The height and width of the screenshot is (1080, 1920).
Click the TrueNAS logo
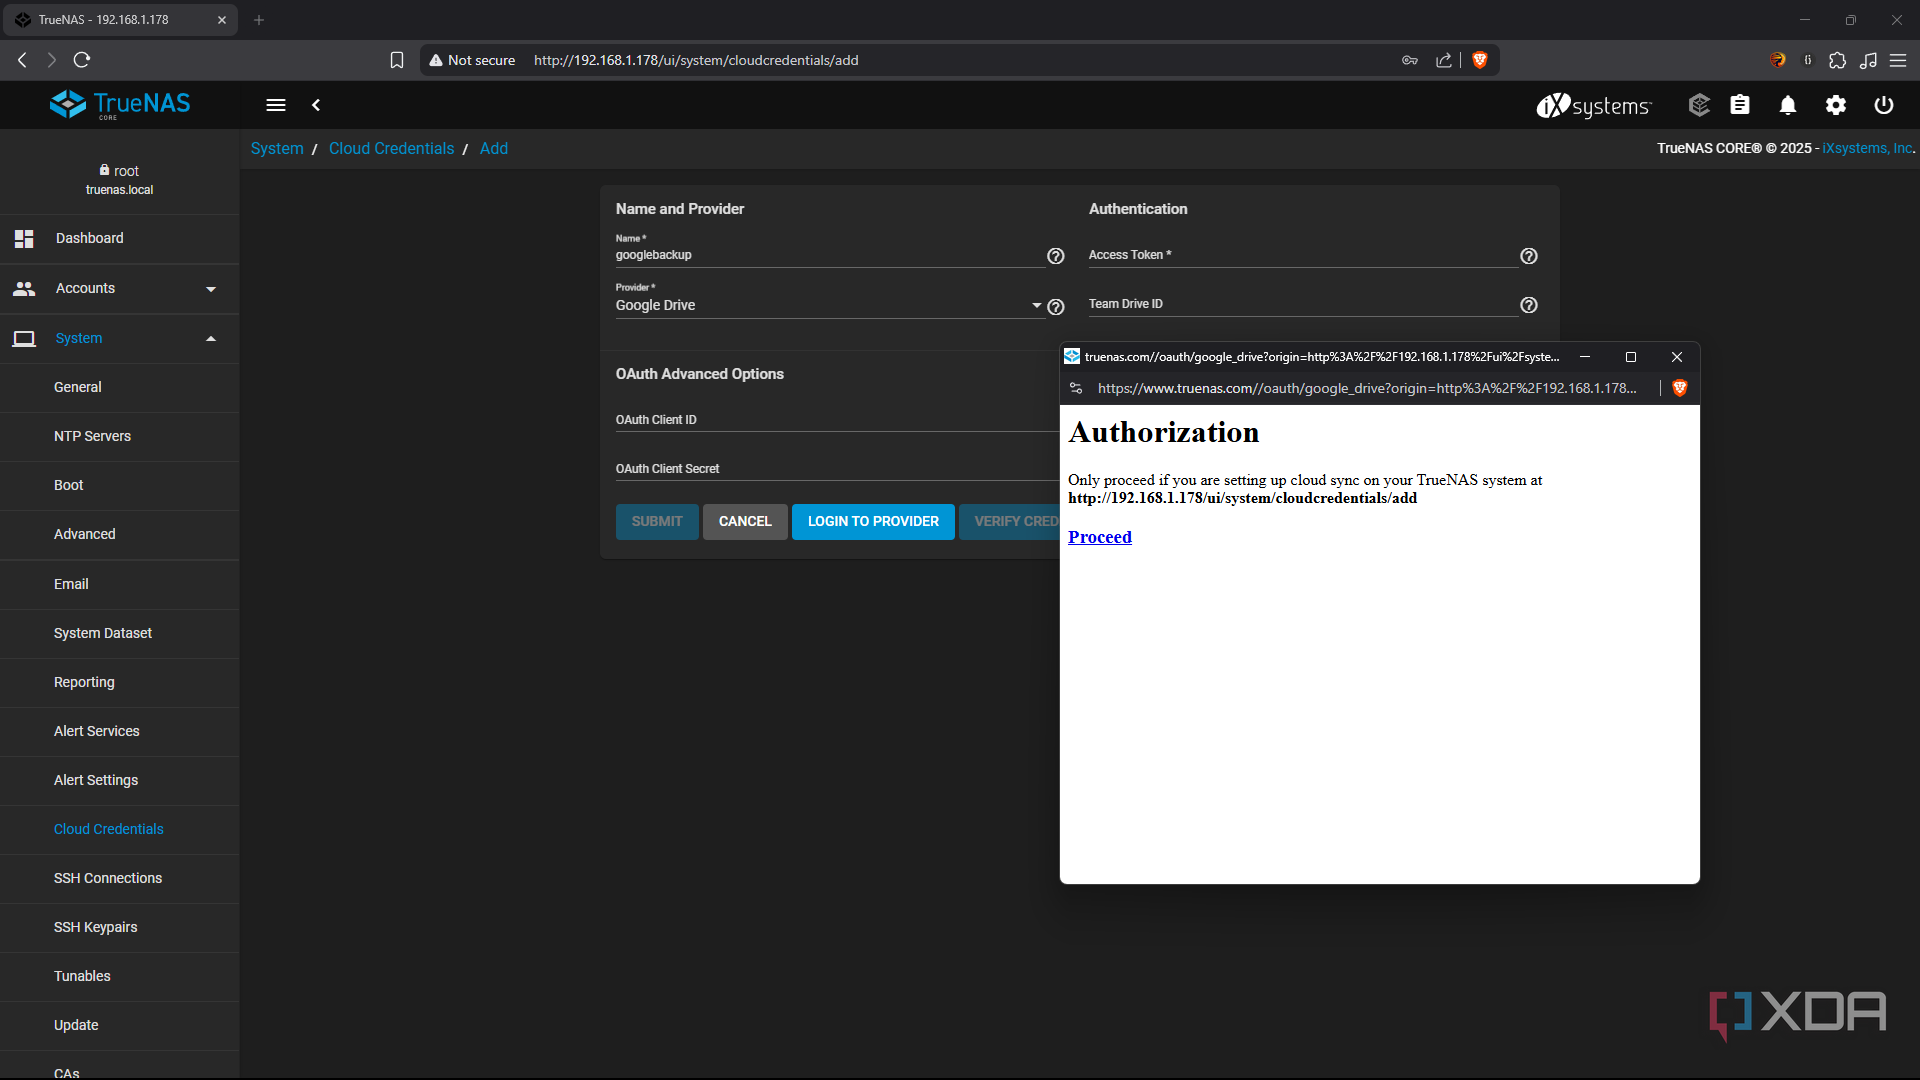coord(120,104)
